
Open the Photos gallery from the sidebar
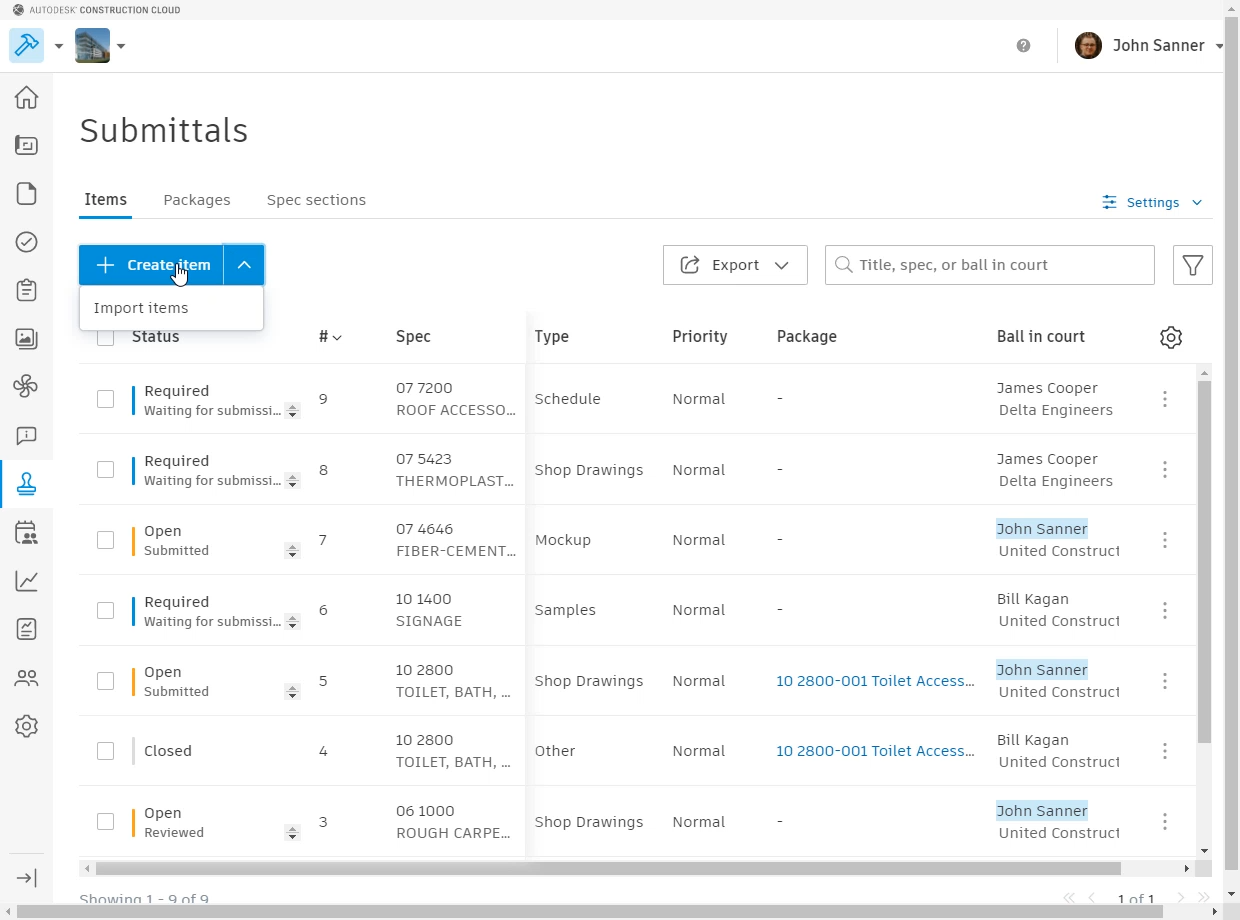click(26, 339)
